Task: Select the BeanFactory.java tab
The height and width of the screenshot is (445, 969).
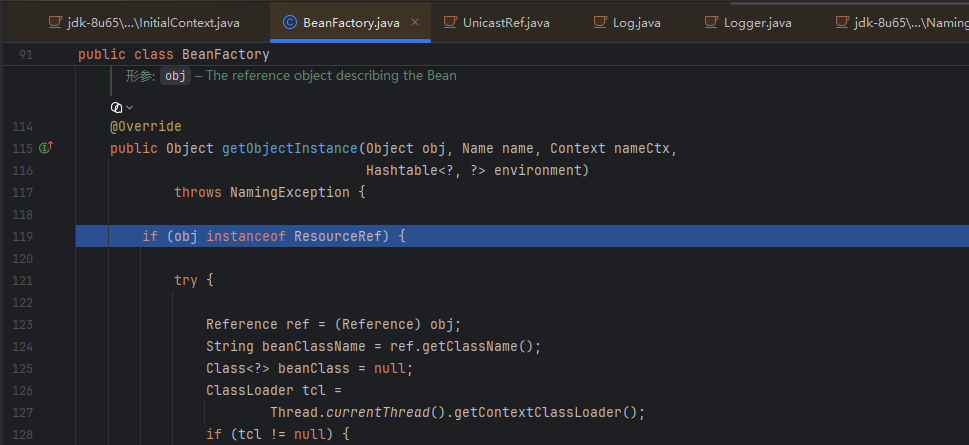Action: [x=350, y=23]
